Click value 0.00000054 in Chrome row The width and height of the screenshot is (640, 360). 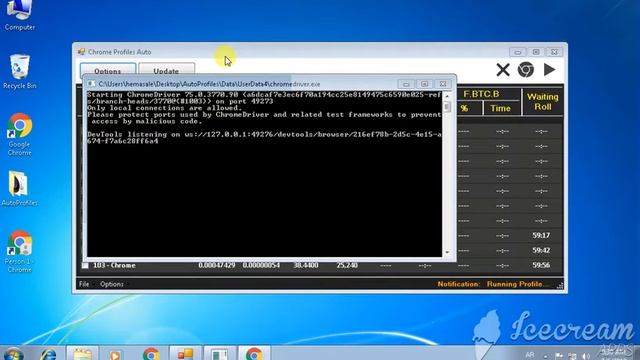point(261,265)
